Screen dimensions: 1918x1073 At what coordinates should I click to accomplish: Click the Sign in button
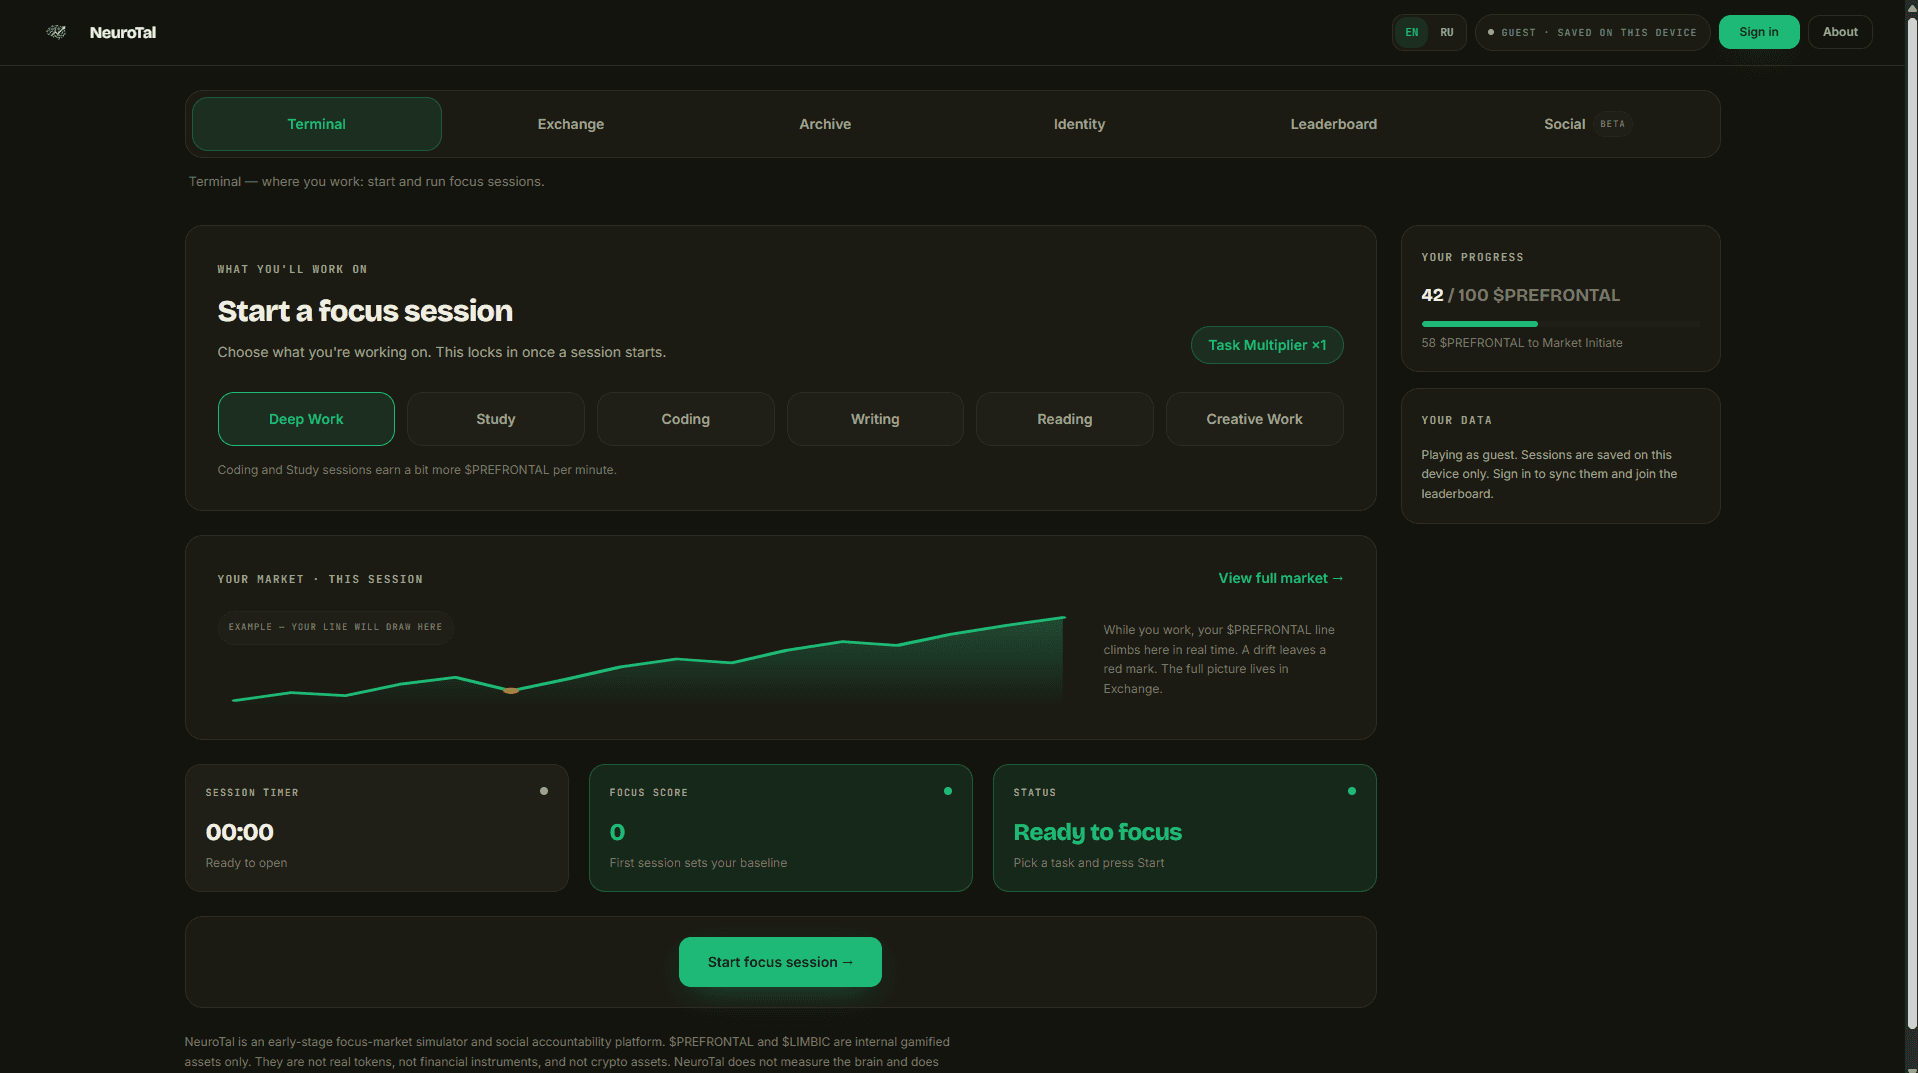point(1759,32)
